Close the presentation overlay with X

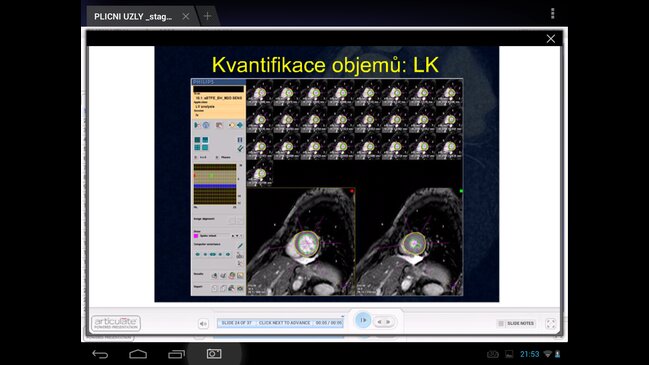pyautogui.click(x=550, y=38)
